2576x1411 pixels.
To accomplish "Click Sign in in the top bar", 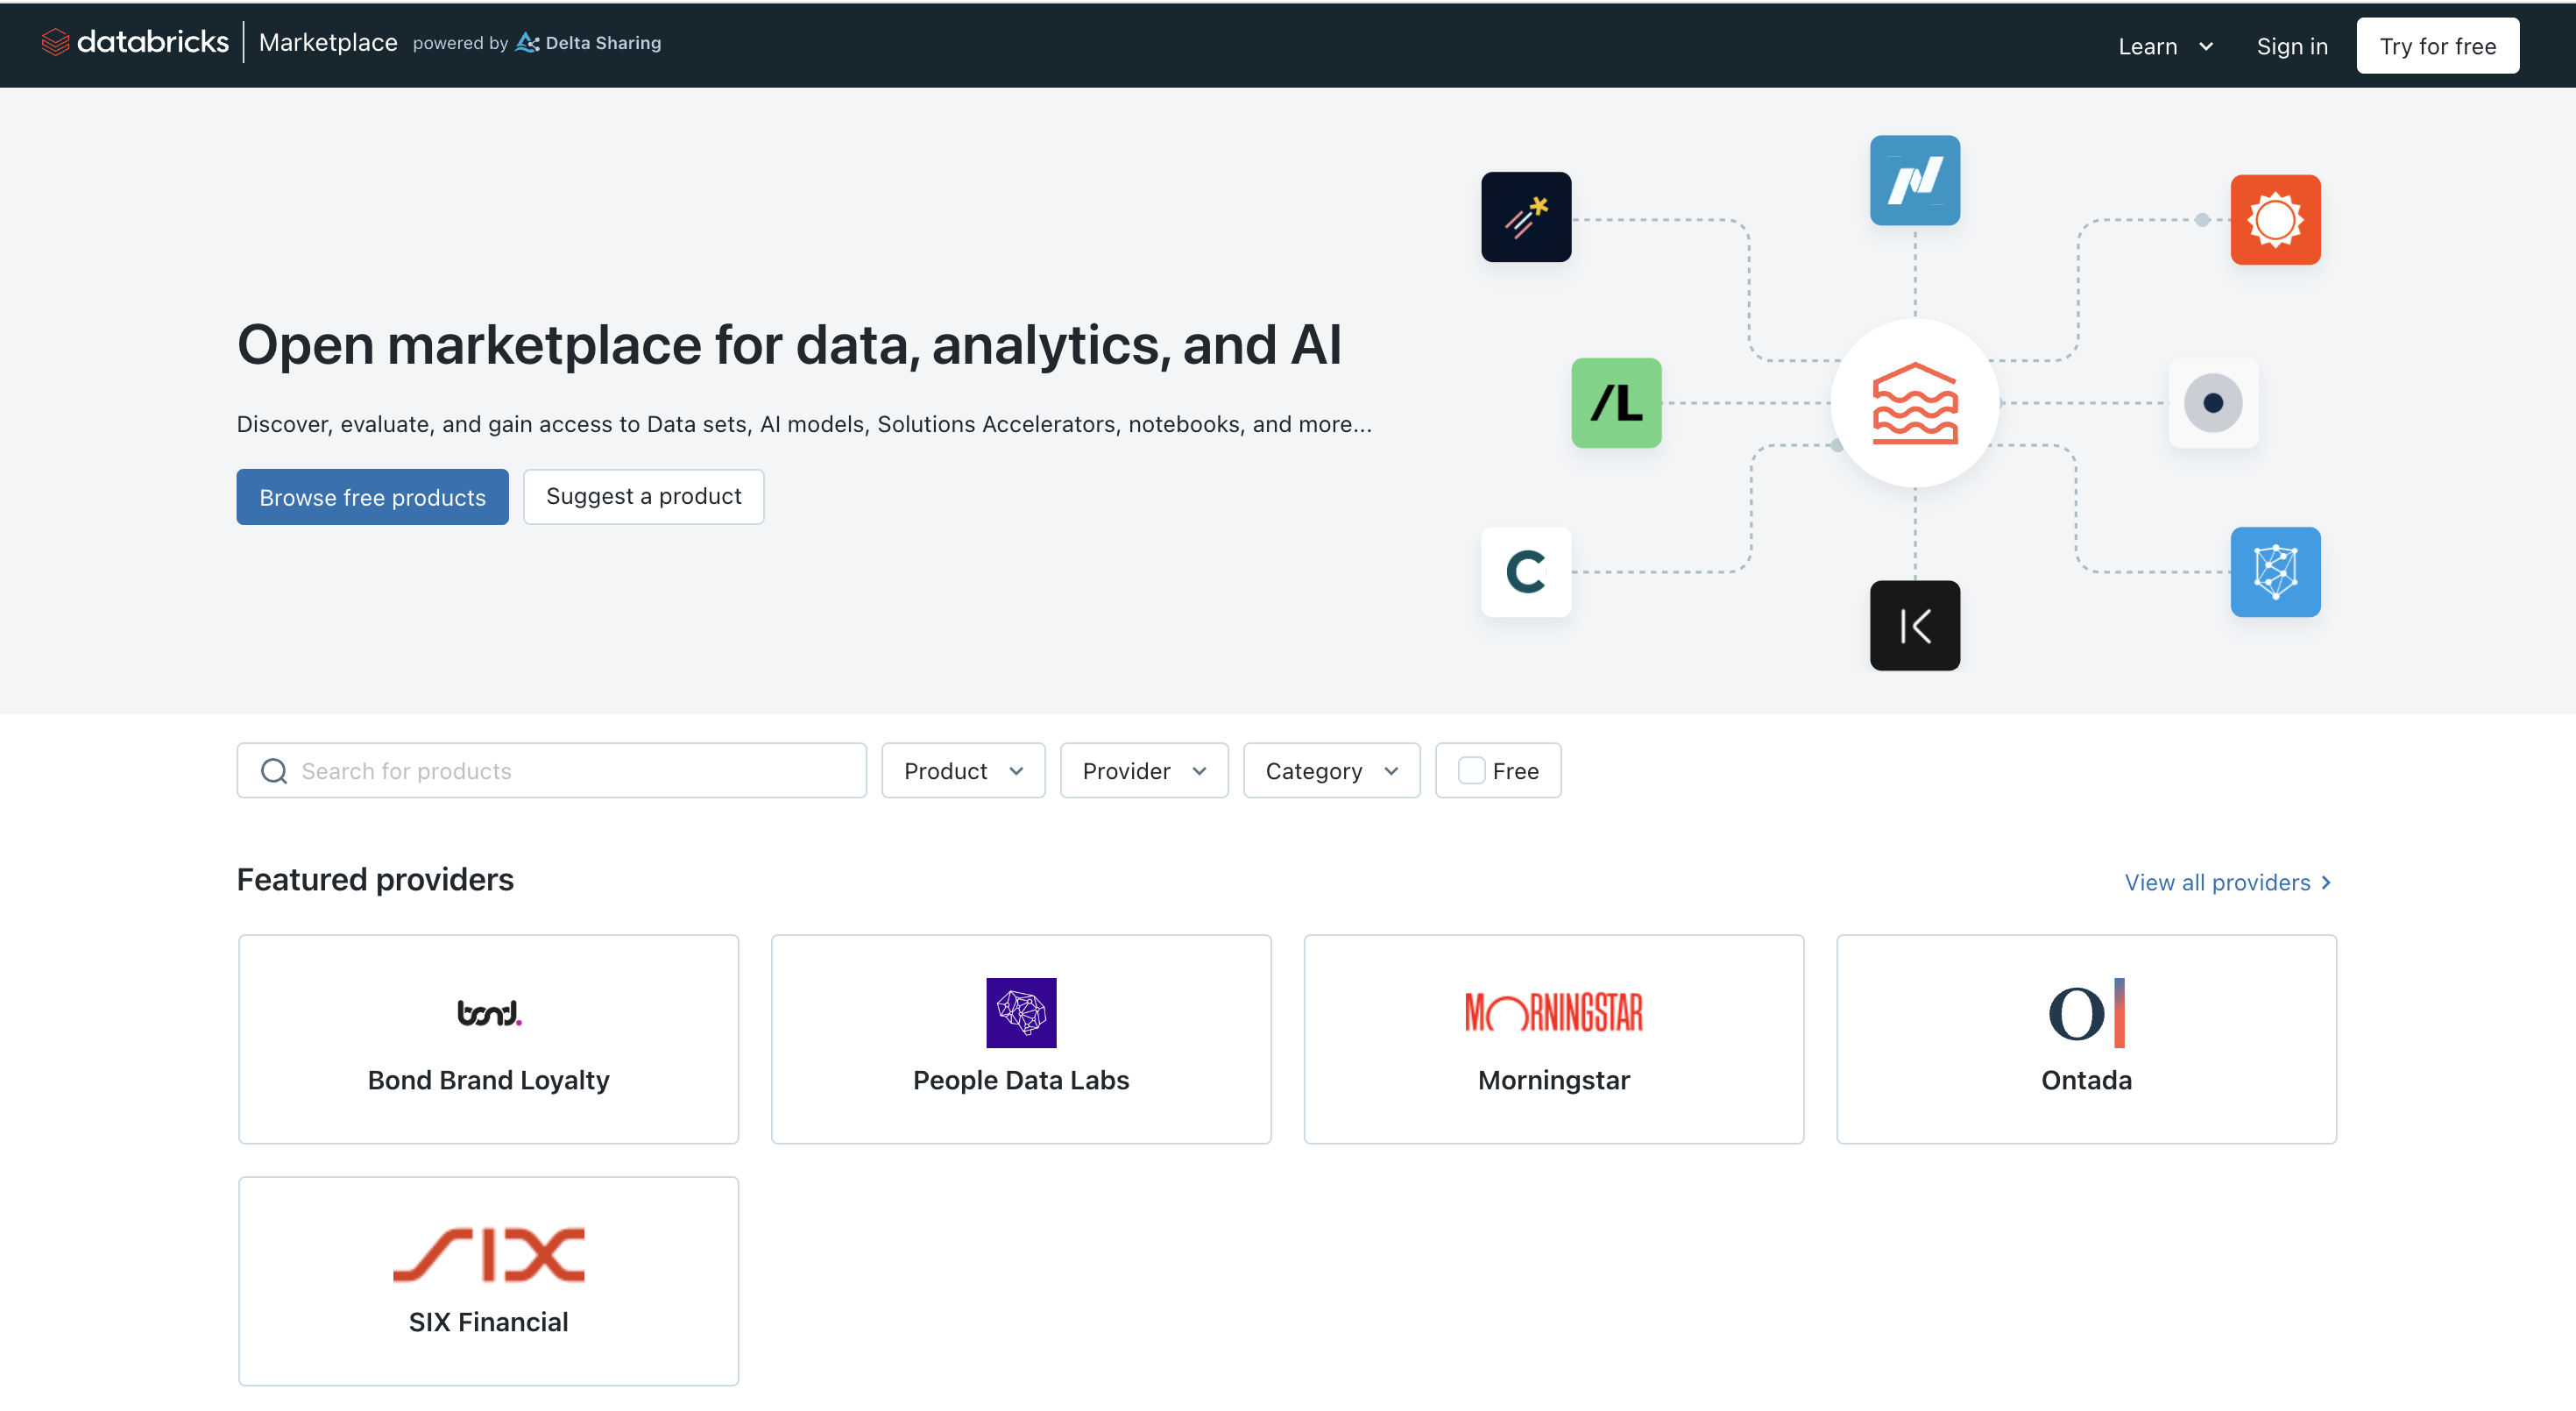I will pyautogui.click(x=2291, y=46).
